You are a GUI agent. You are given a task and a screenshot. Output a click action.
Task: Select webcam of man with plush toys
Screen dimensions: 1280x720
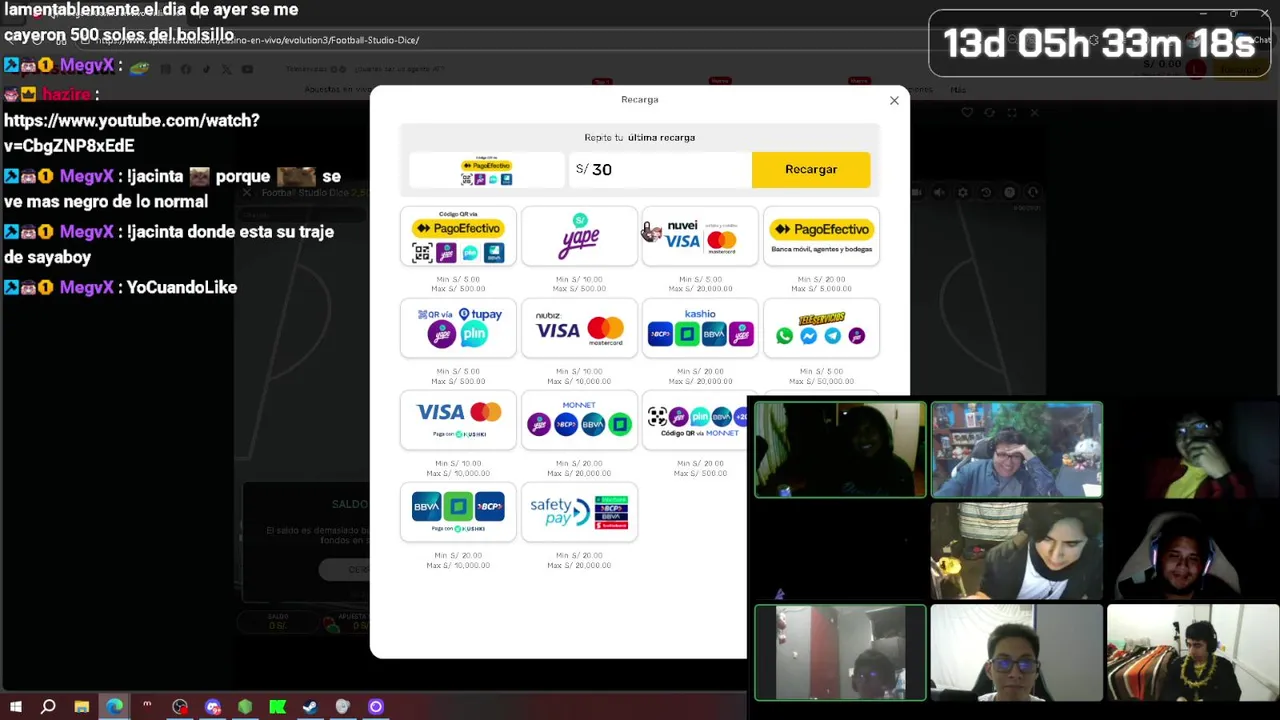[1017, 450]
